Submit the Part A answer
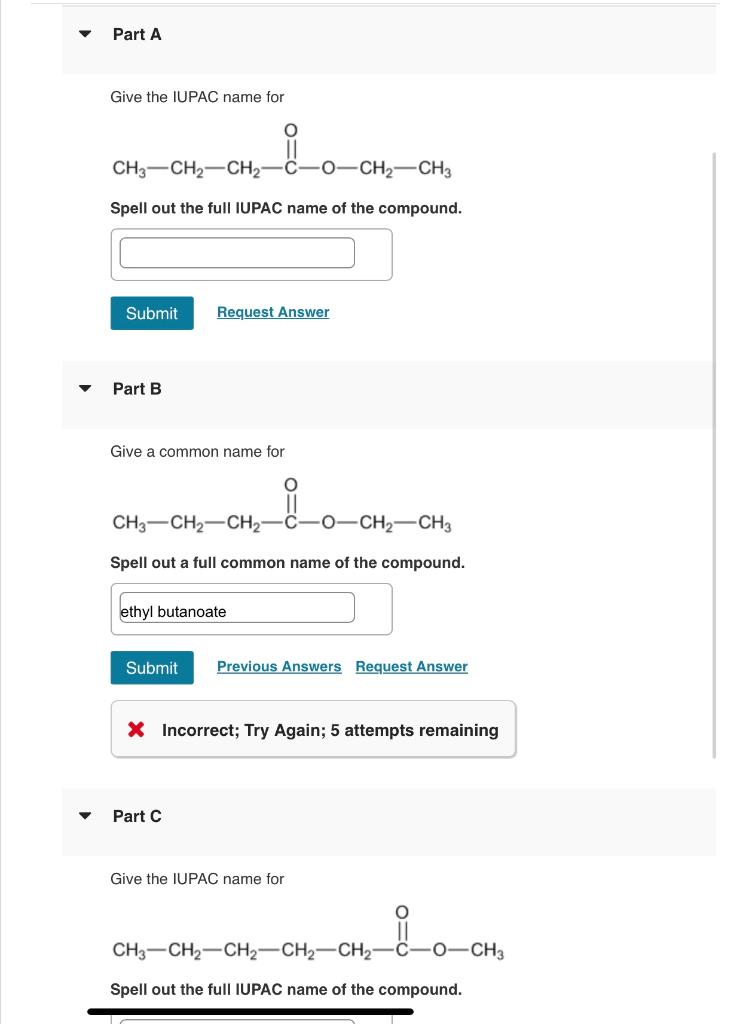Viewport: 749px width, 1024px height. (151, 313)
